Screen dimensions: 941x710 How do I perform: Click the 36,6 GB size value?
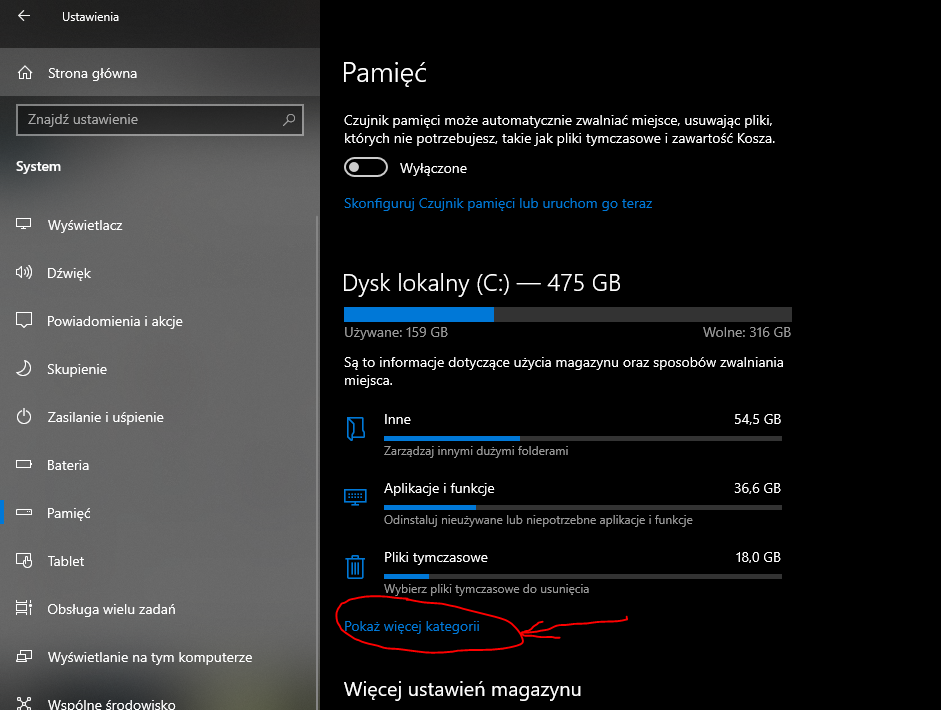(757, 489)
